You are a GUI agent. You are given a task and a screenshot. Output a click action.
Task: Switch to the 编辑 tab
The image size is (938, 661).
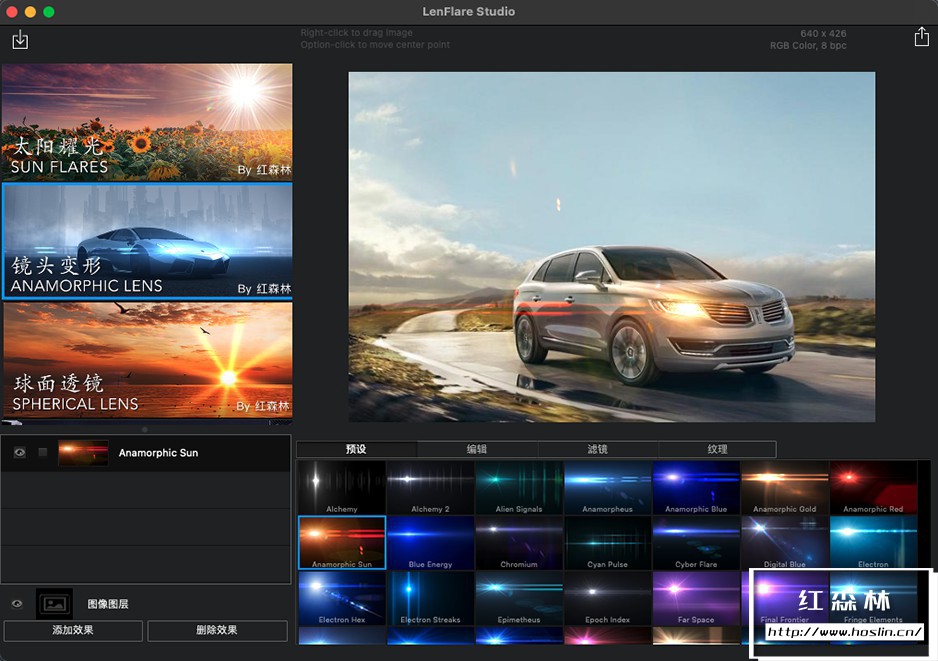[x=477, y=450]
